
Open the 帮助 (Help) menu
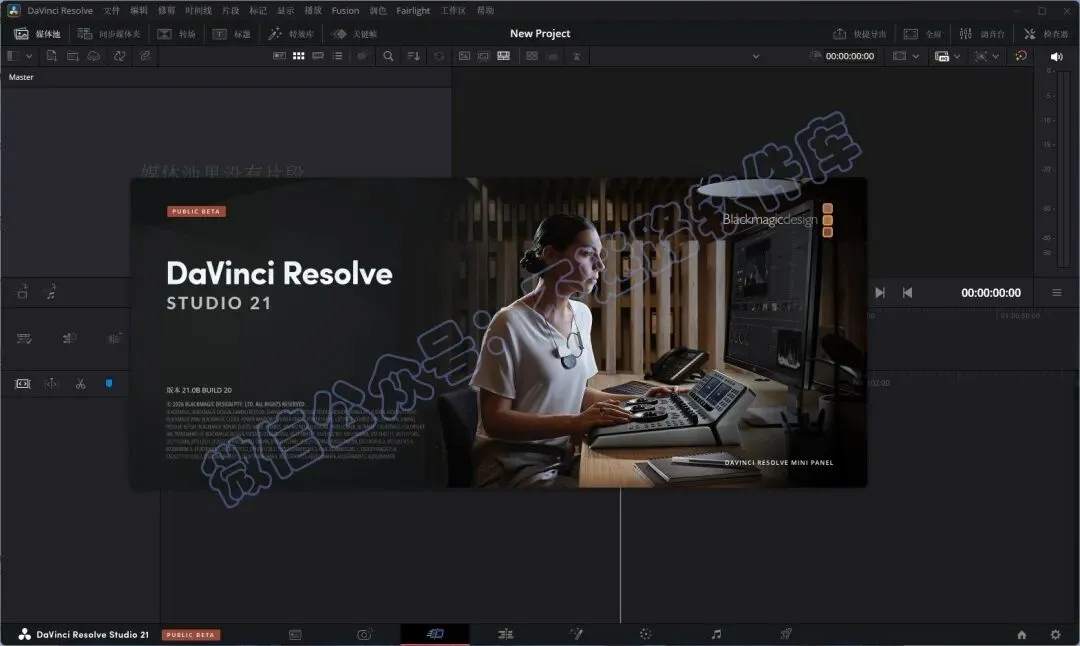click(486, 10)
